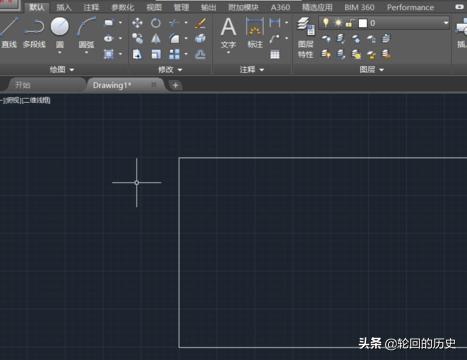The image size is (467, 360).
Task: Select the Linear dimension icon
Action: click(275, 23)
